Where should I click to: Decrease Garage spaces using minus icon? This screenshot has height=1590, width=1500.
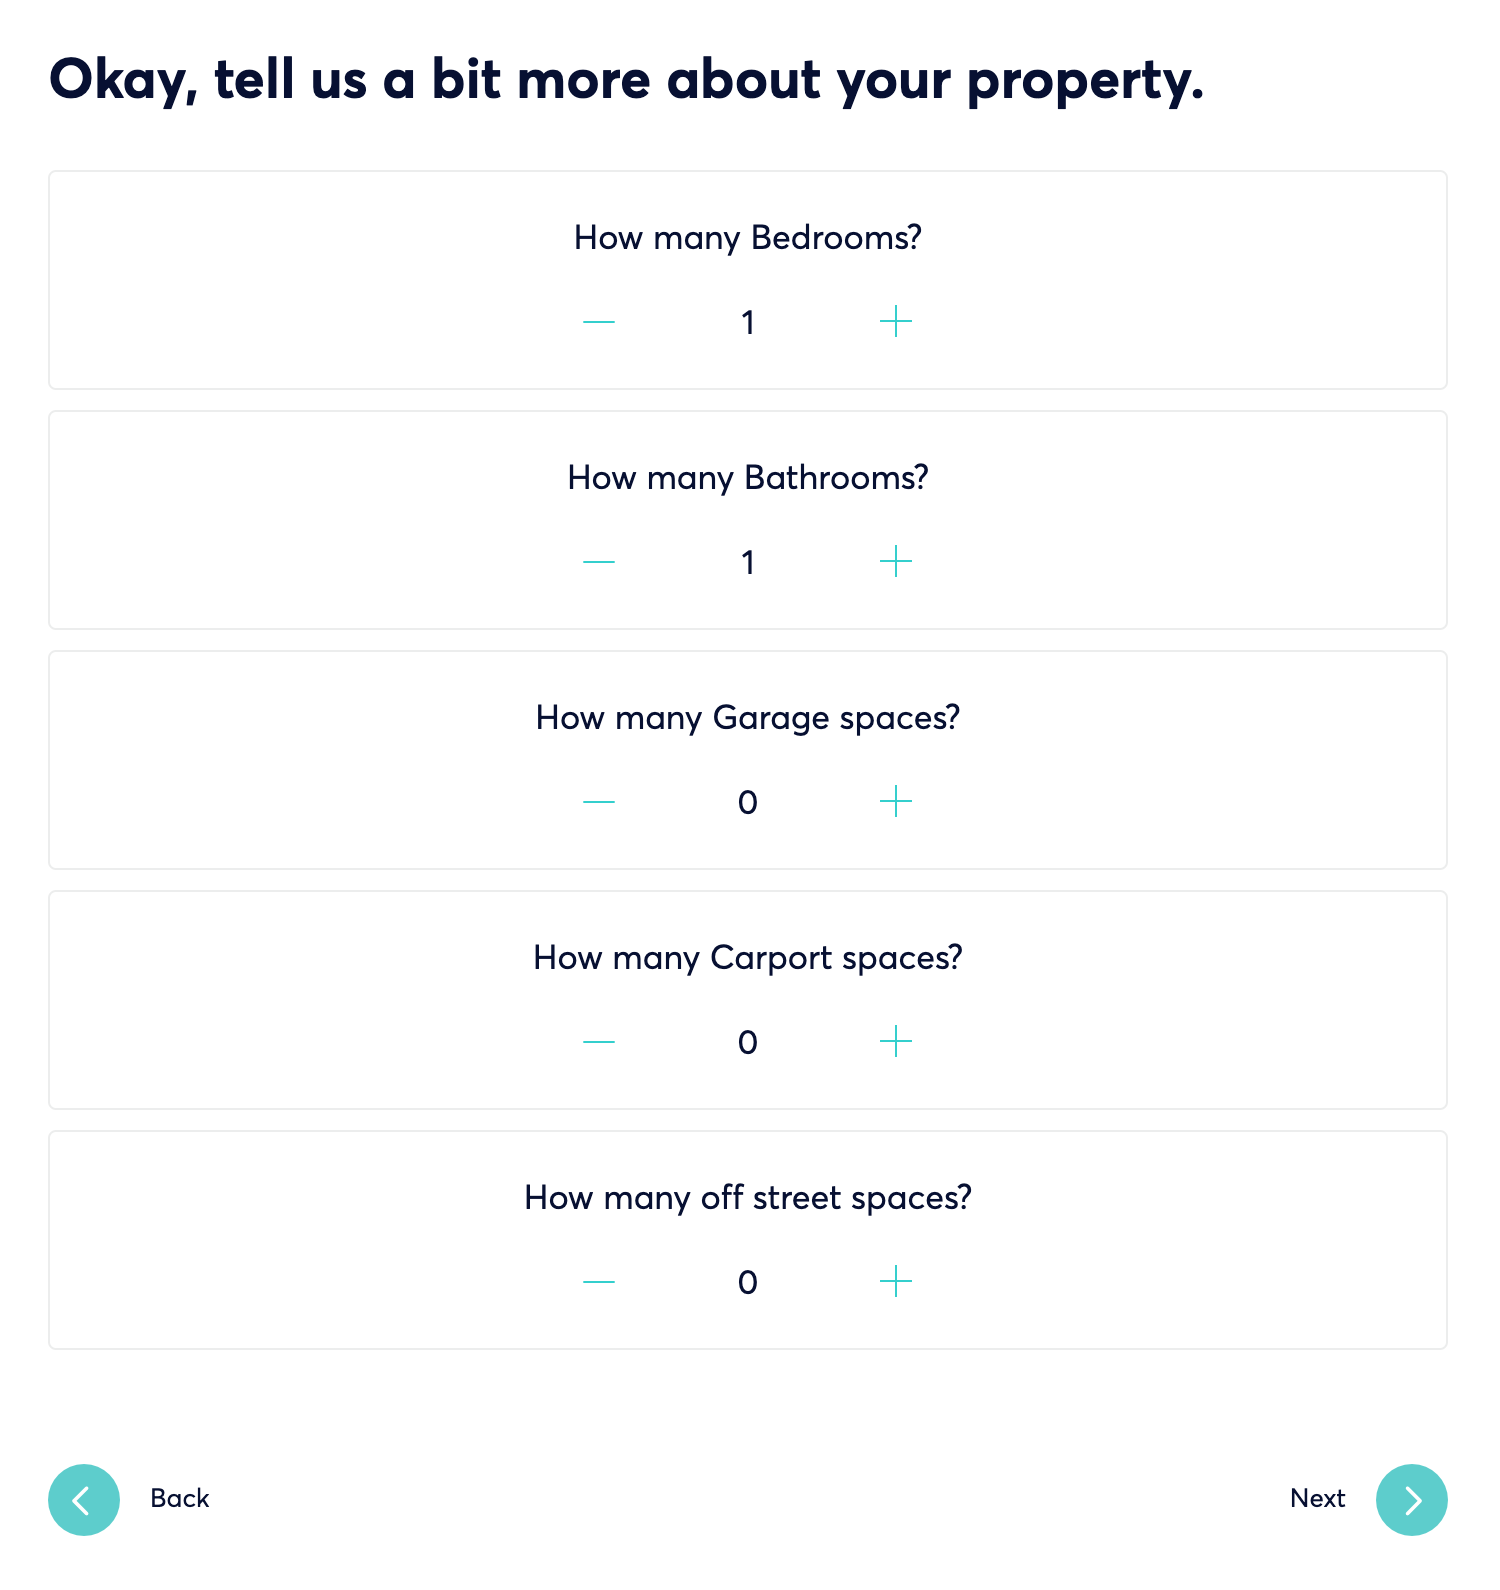[599, 802]
